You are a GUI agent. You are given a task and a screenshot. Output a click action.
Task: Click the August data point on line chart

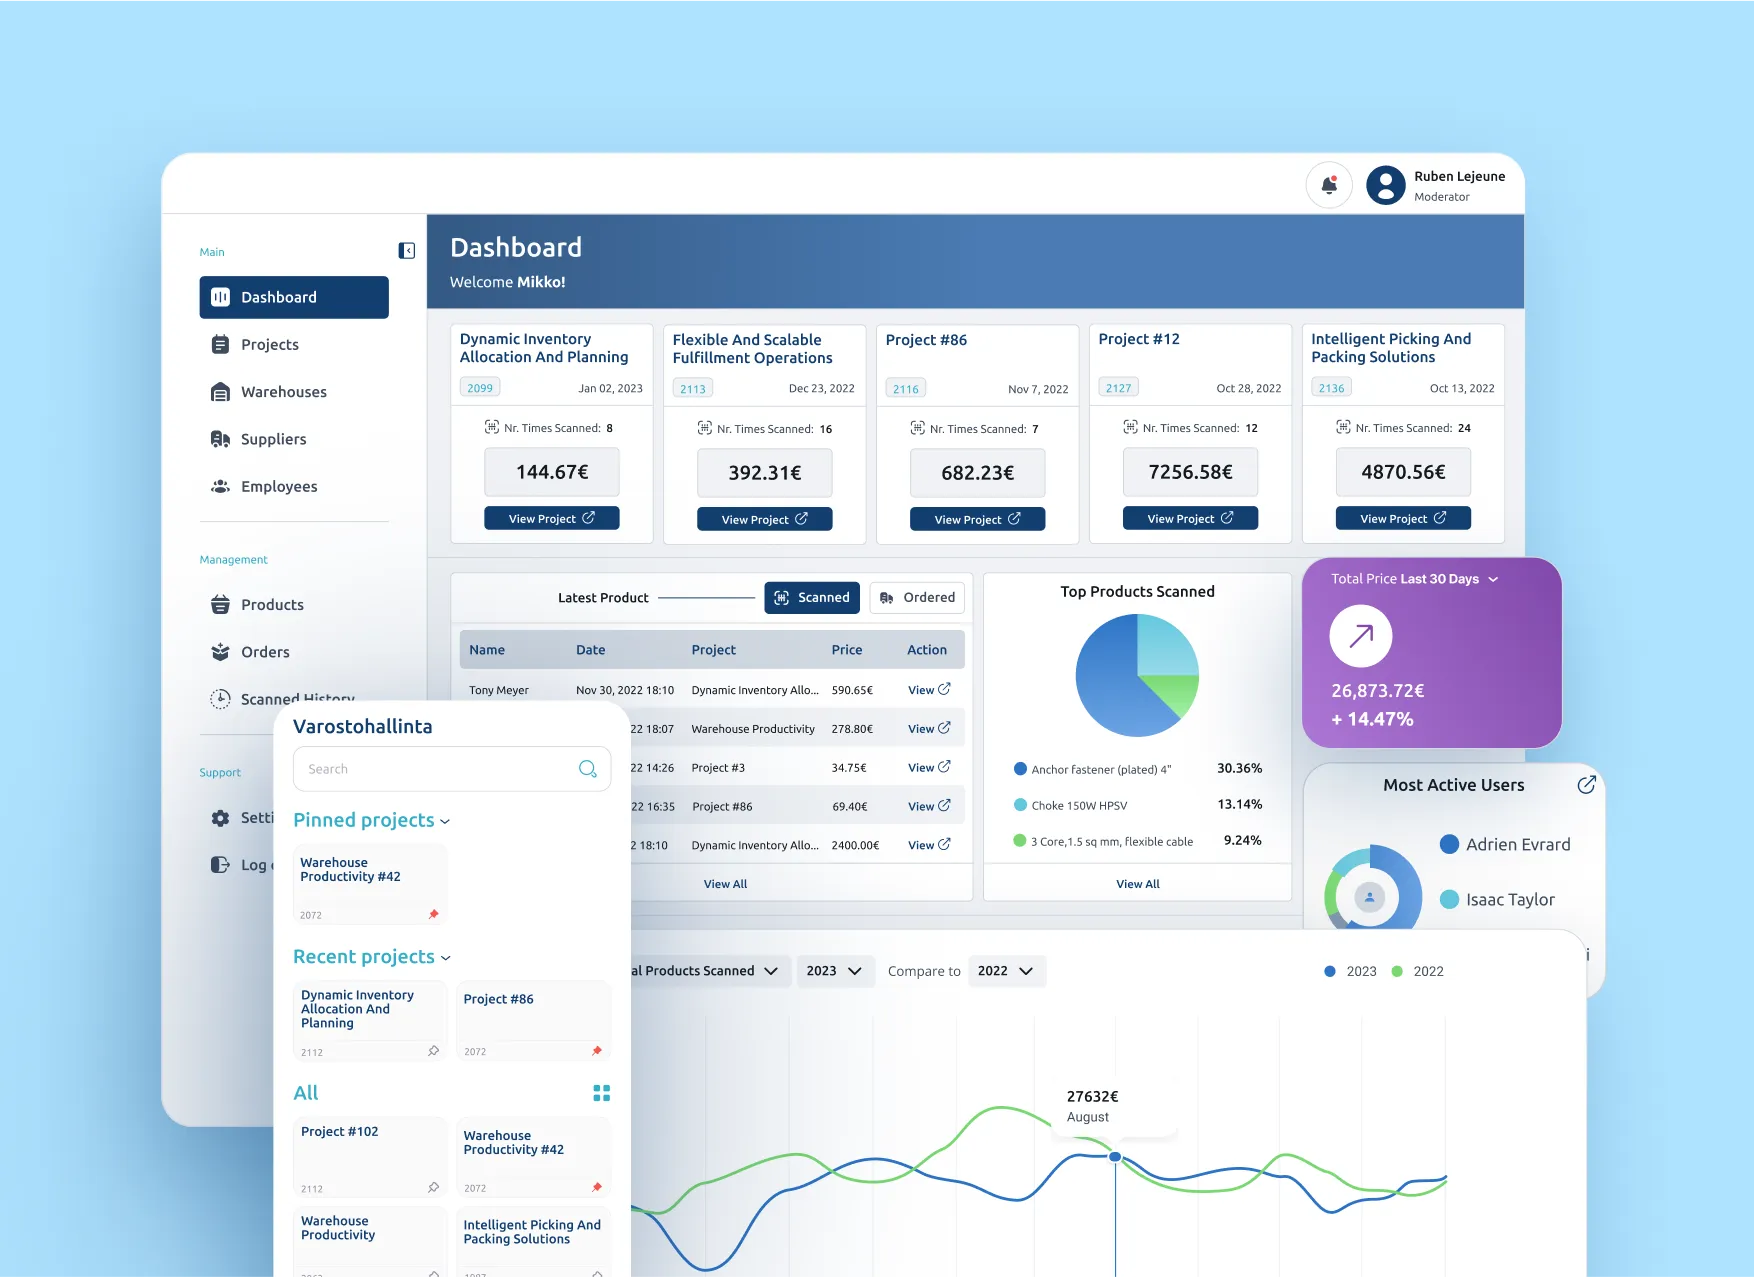point(1115,1157)
